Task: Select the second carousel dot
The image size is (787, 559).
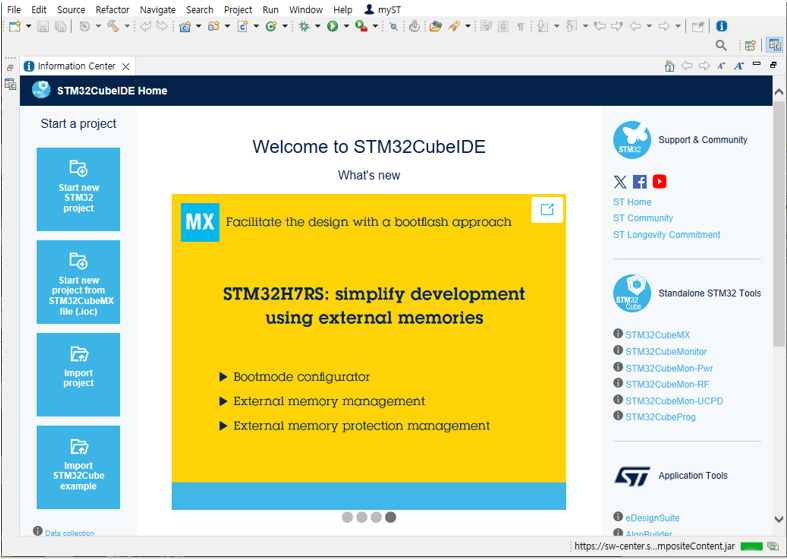Action: click(361, 517)
